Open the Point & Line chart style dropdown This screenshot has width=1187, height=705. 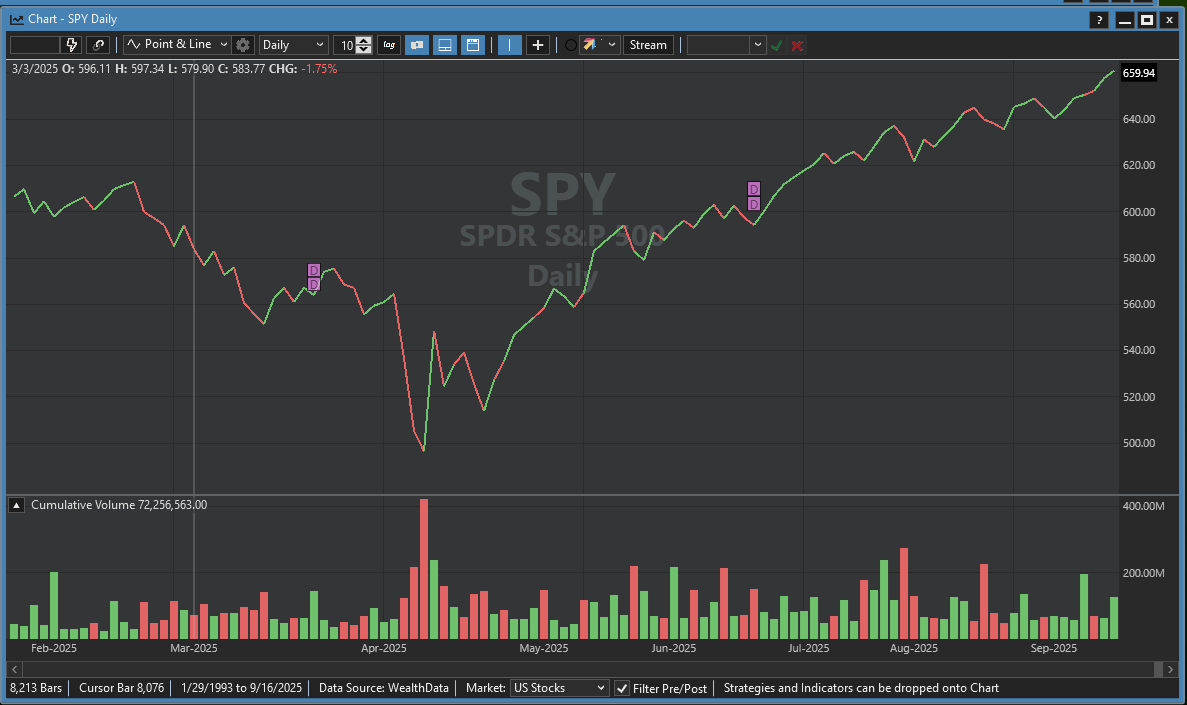pyautogui.click(x=177, y=45)
